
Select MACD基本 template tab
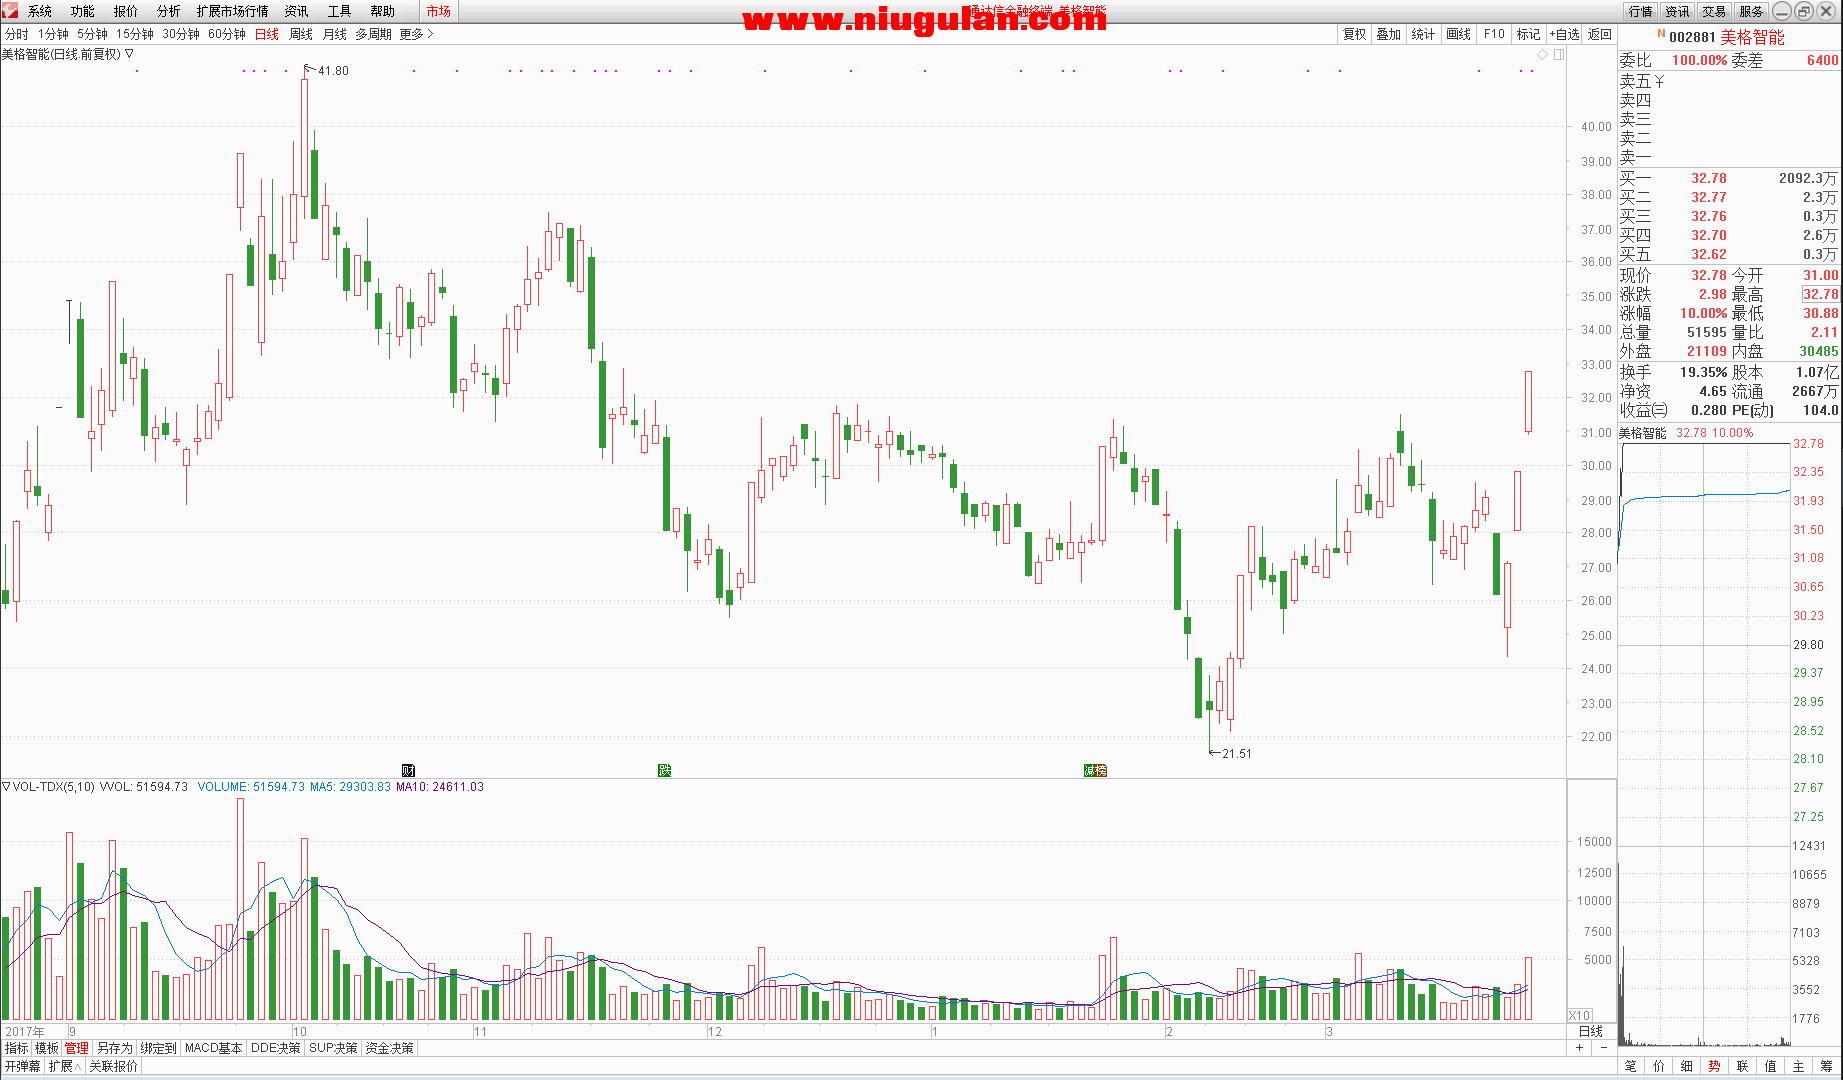(214, 1049)
